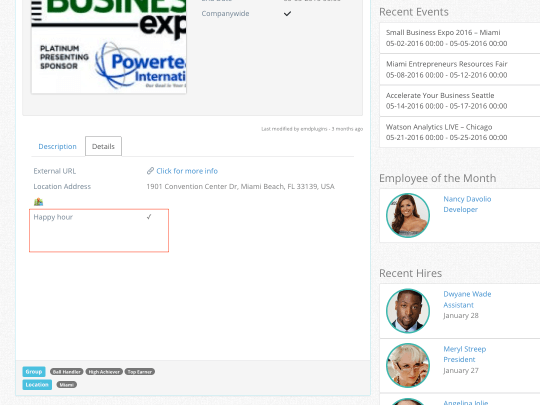540x405 pixels.
Task: Click the January 27 hire date
Action: 461,370
